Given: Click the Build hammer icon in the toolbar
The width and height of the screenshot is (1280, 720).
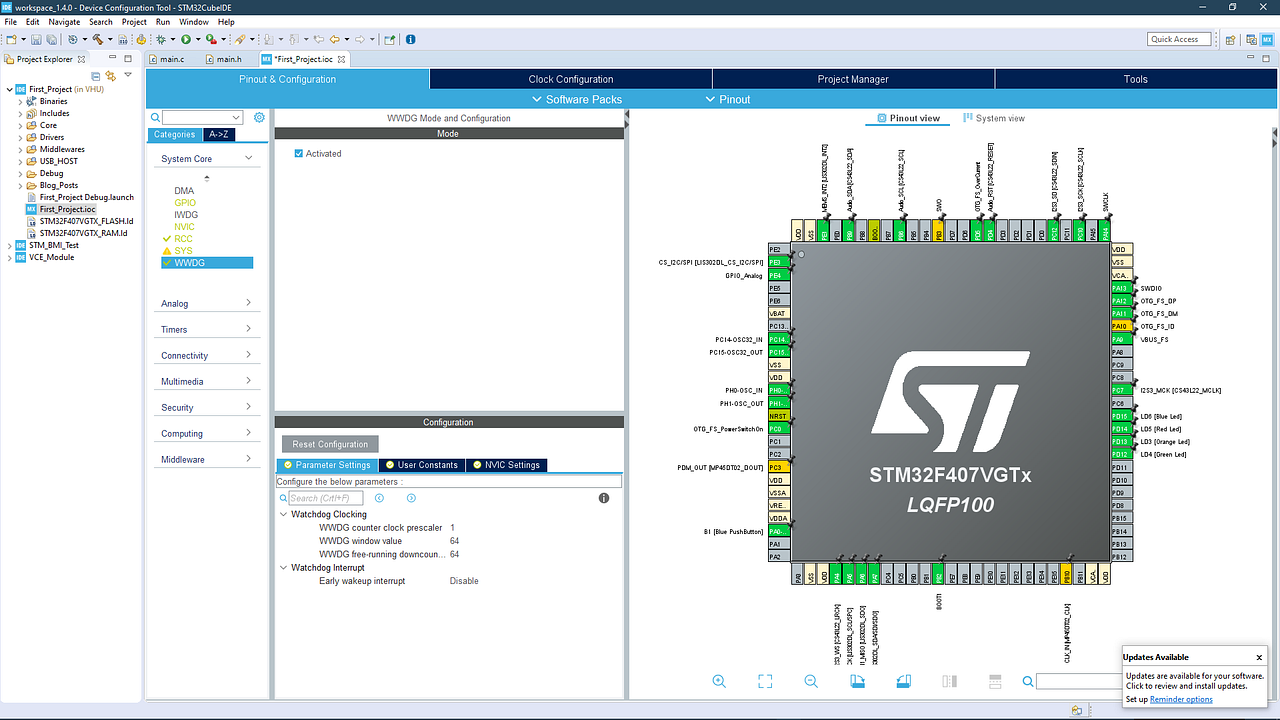Looking at the screenshot, I should tap(98, 39).
